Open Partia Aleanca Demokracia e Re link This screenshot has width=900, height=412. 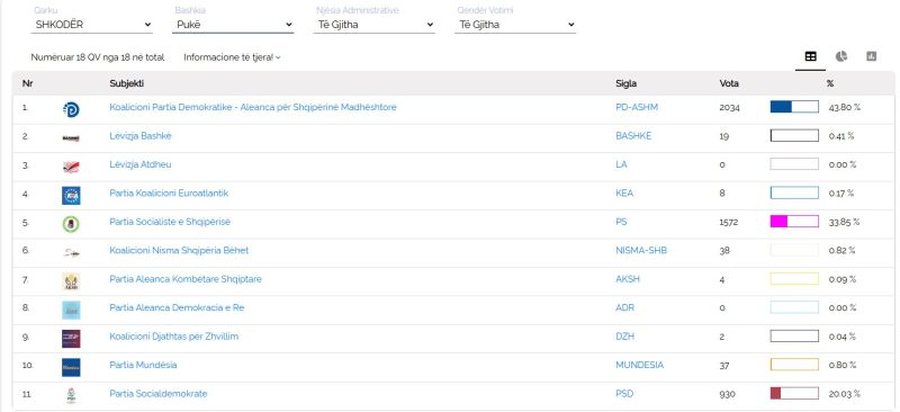(x=177, y=308)
